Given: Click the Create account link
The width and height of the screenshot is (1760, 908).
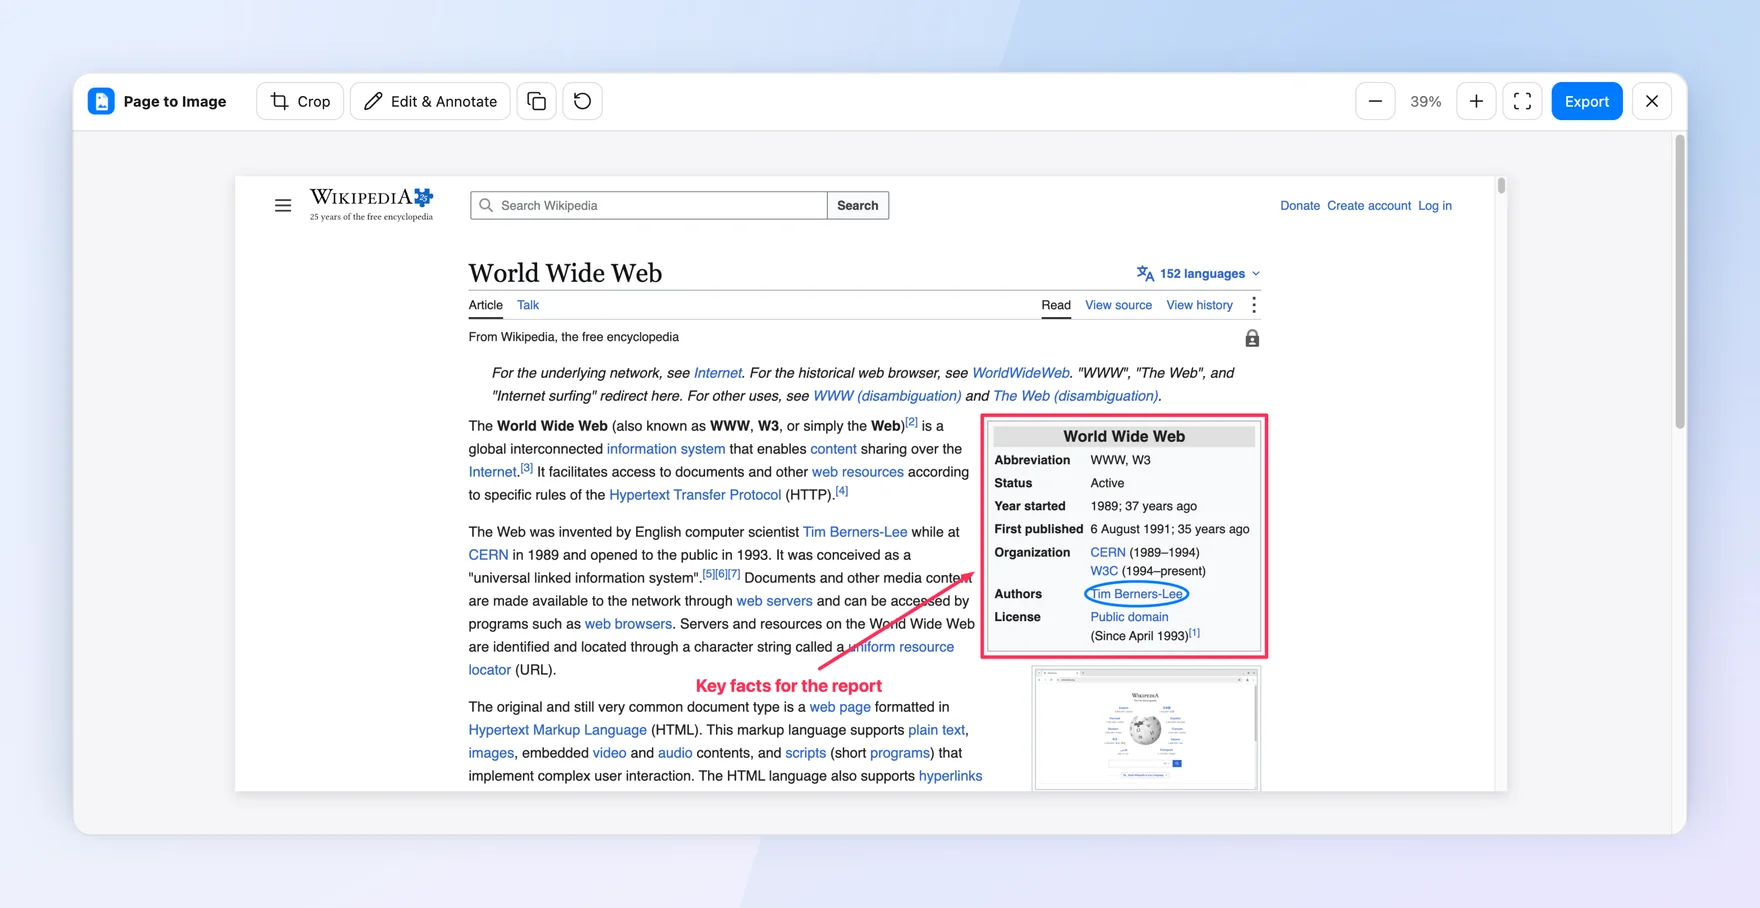Looking at the screenshot, I should click(1369, 205).
